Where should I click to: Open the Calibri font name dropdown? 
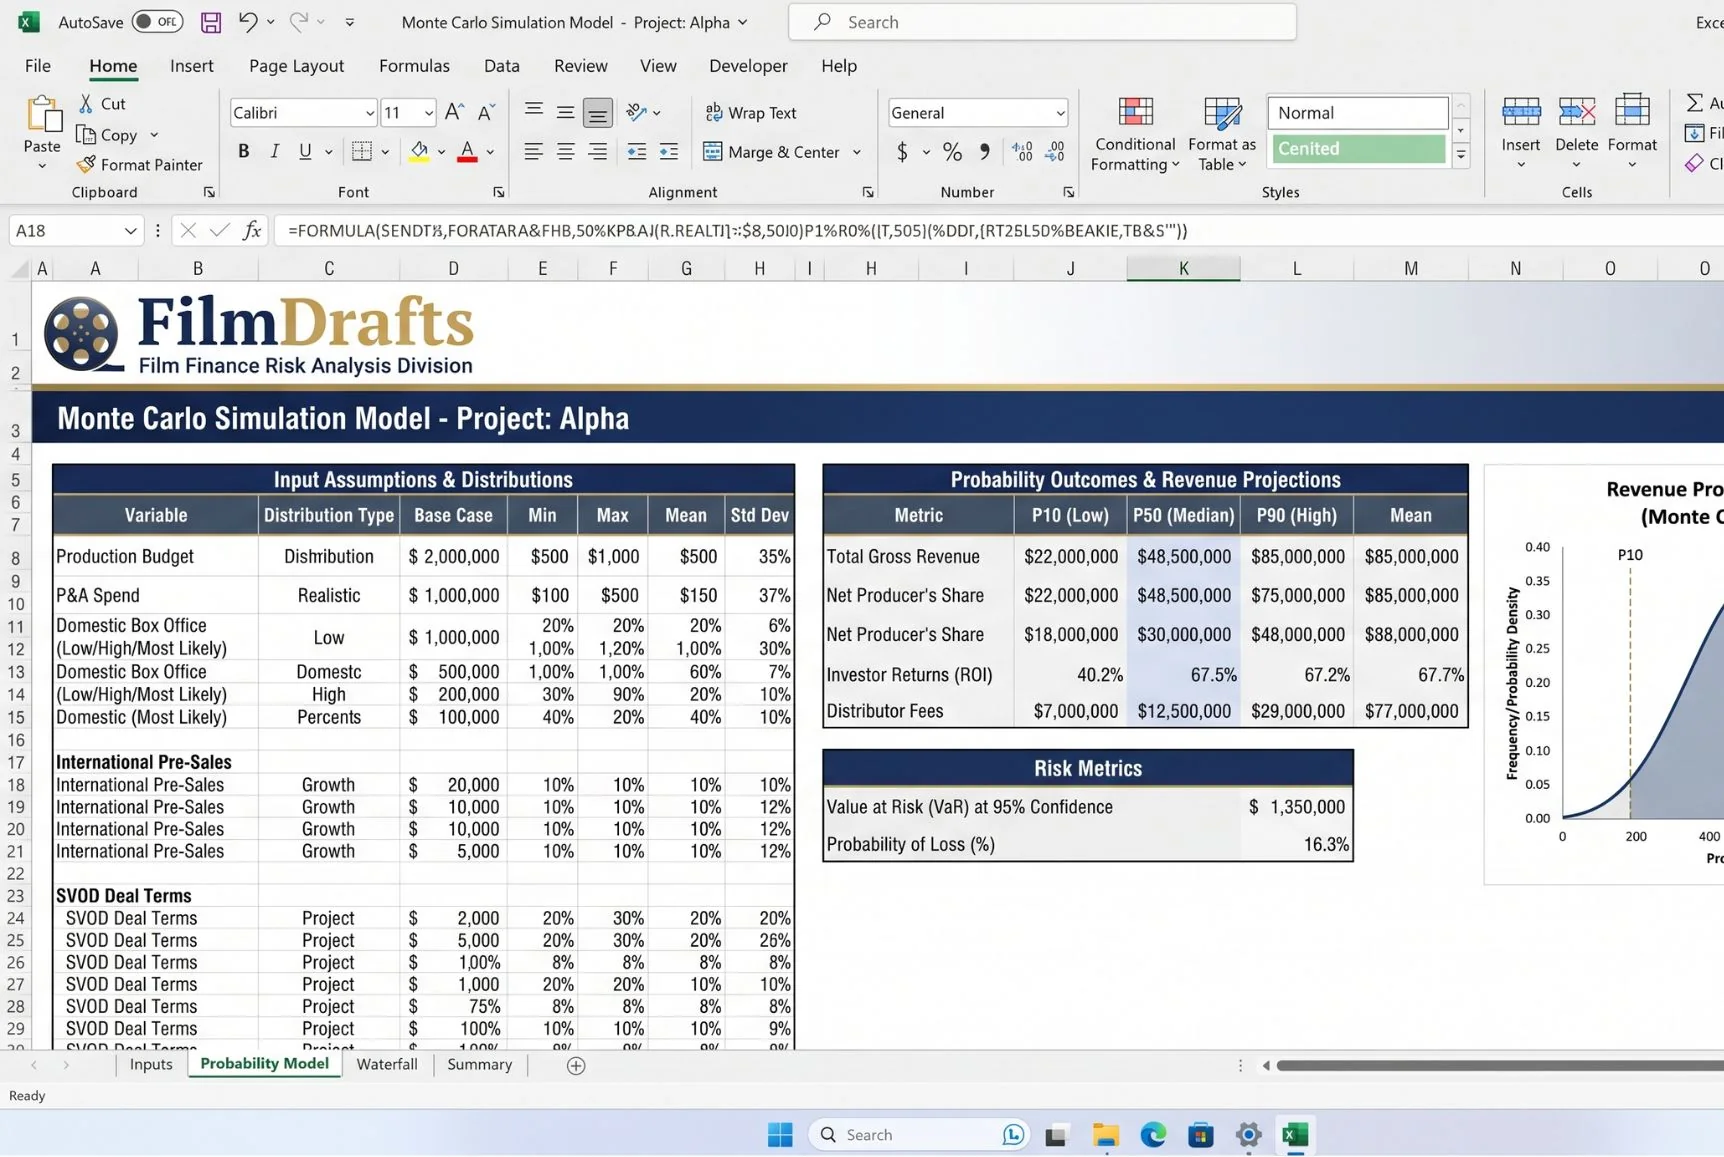point(369,113)
